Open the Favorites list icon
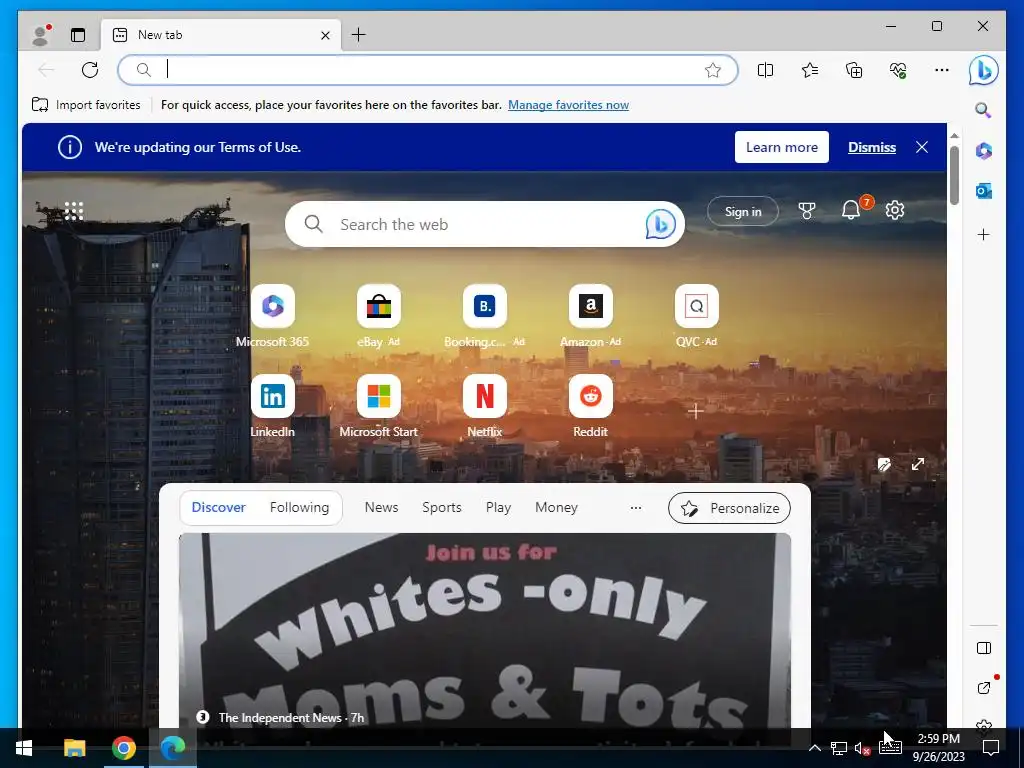 pyautogui.click(x=810, y=70)
